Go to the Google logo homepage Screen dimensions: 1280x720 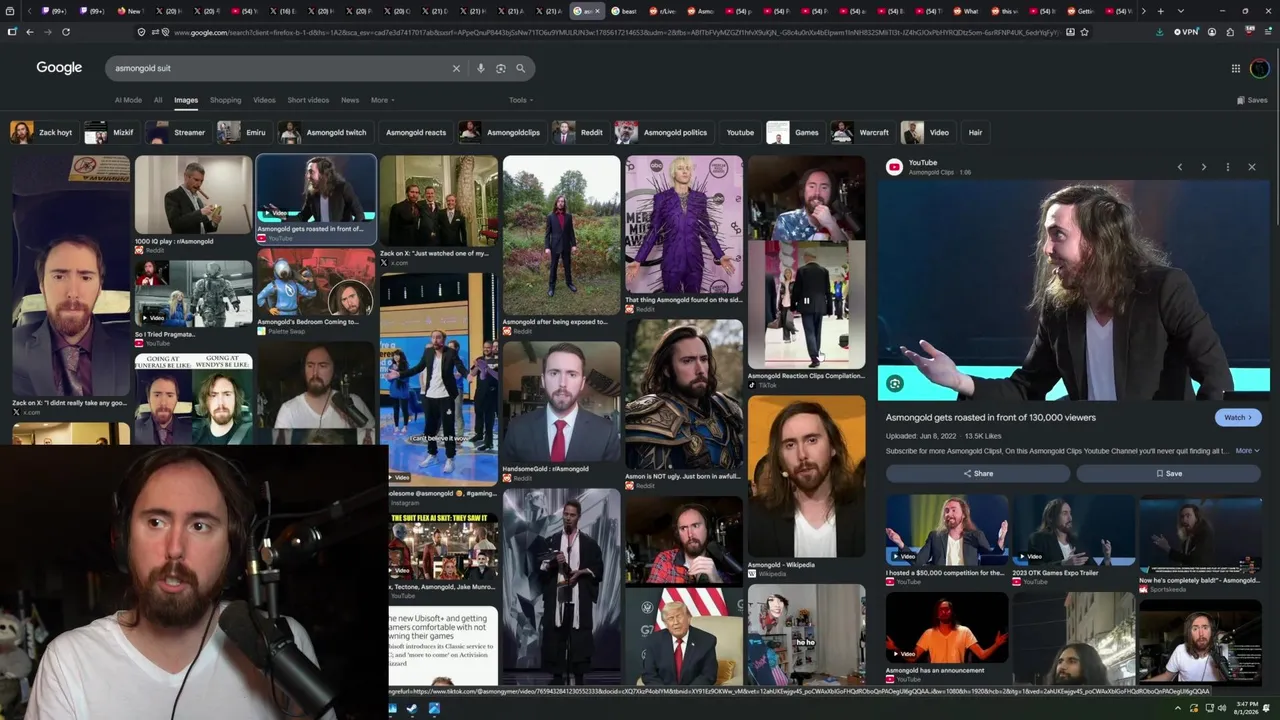[x=59, y=67]
